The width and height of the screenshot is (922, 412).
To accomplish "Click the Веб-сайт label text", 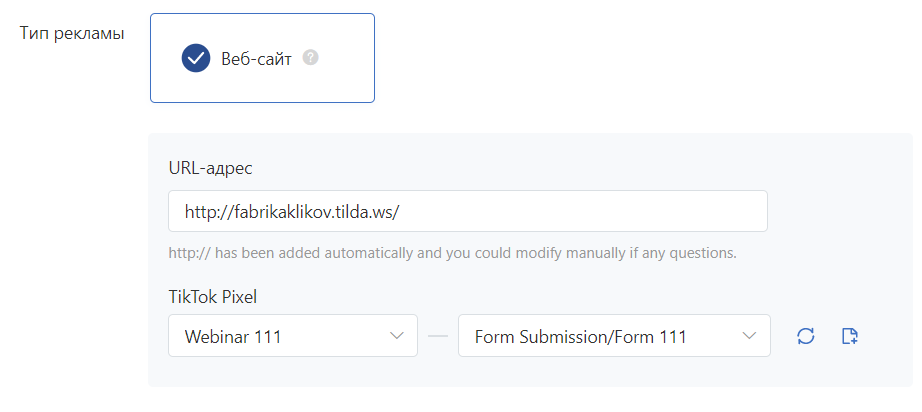I will (257, 58).
